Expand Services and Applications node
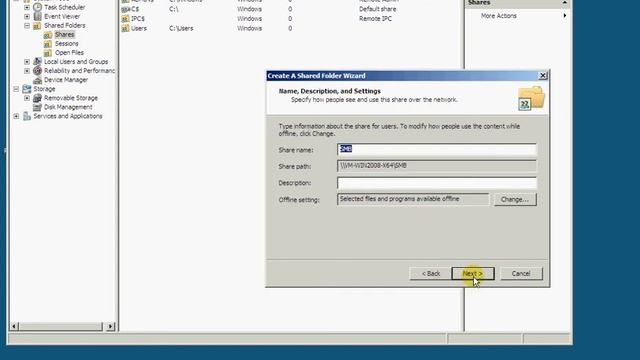This screenshot has height=360, width=640. coord(16,116)
